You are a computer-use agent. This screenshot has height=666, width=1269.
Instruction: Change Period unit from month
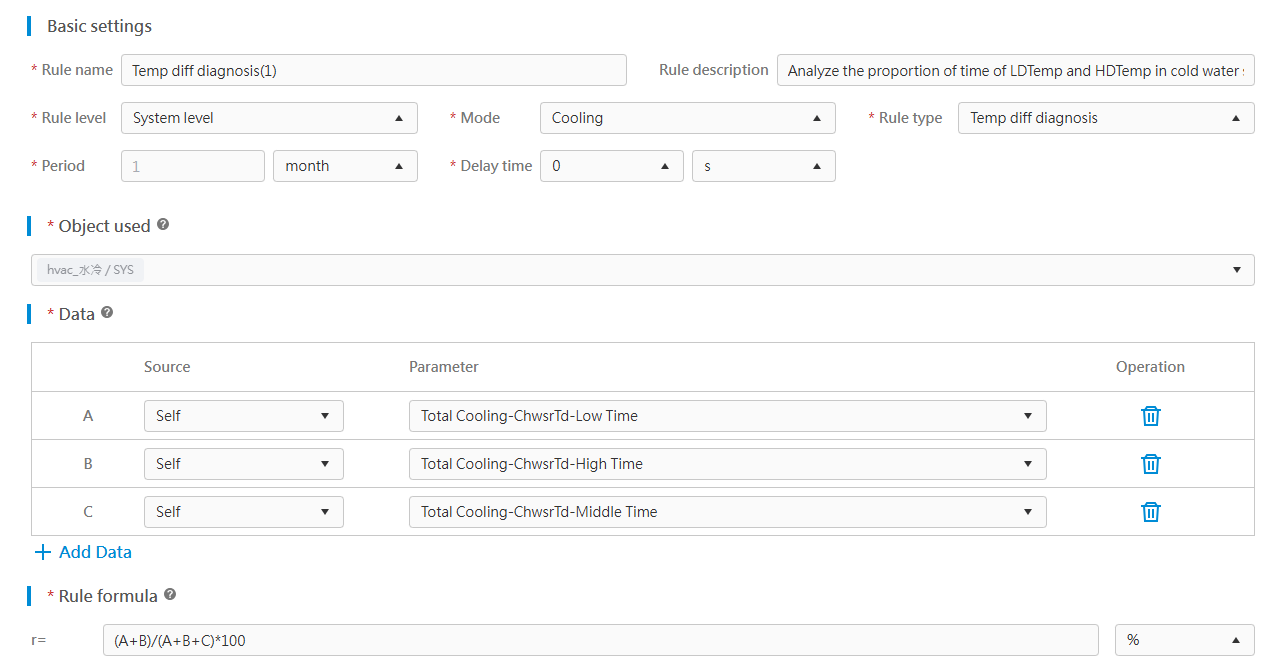pos(345,166)
